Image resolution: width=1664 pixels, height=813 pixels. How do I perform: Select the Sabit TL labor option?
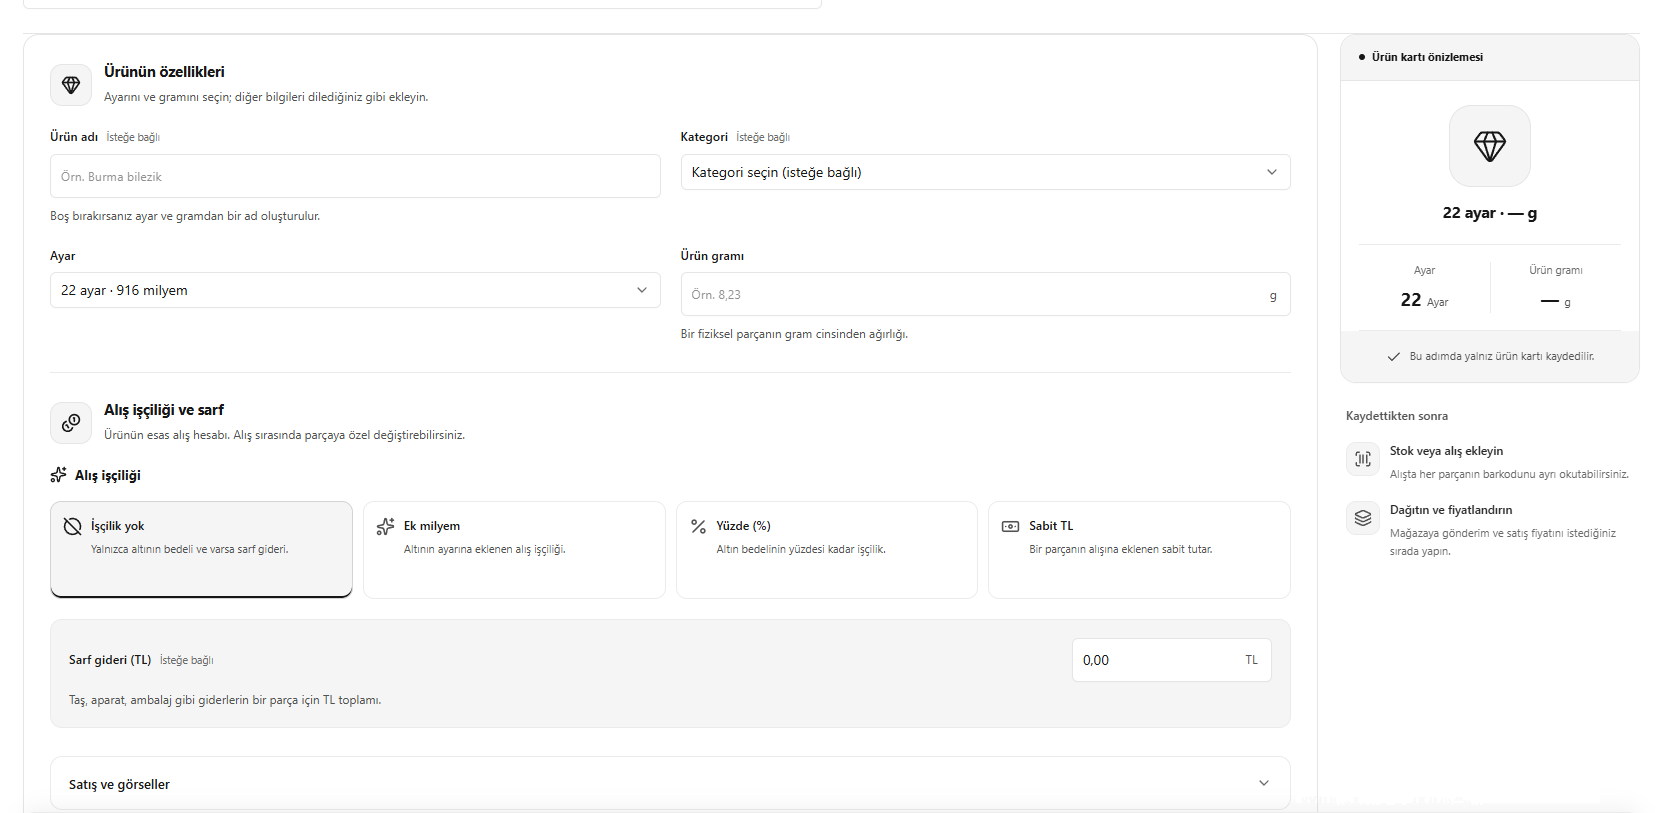point(1139,549)
